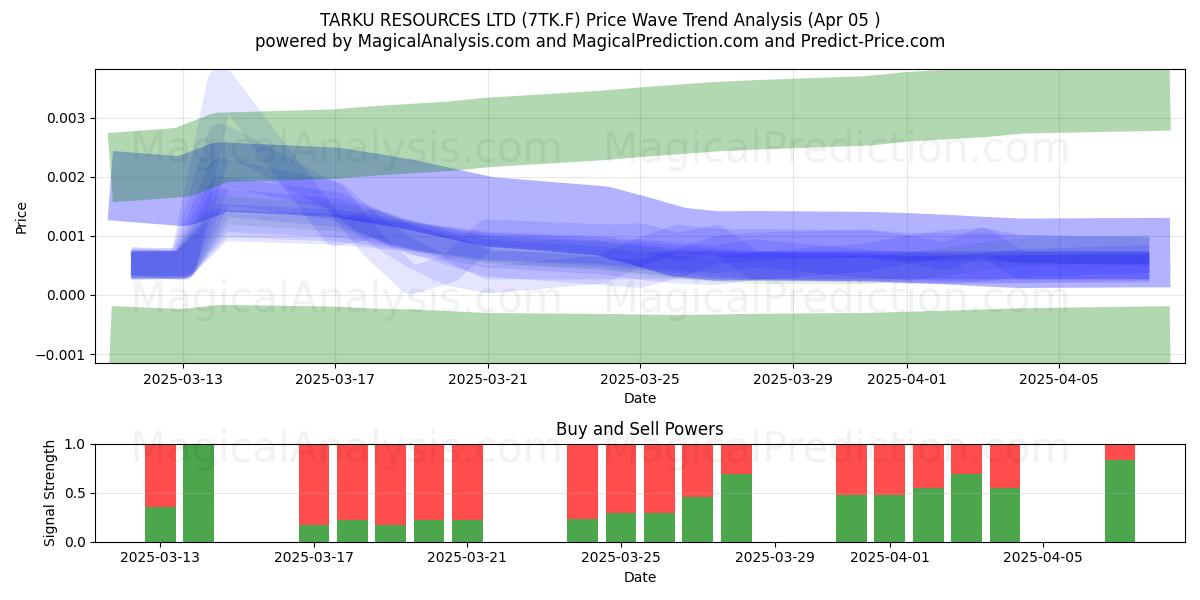Image resolution: width=1200 pixels, height=600 pixels.
Task: Click price chart tick label '2025-03-25'
Action: [641, 379]
